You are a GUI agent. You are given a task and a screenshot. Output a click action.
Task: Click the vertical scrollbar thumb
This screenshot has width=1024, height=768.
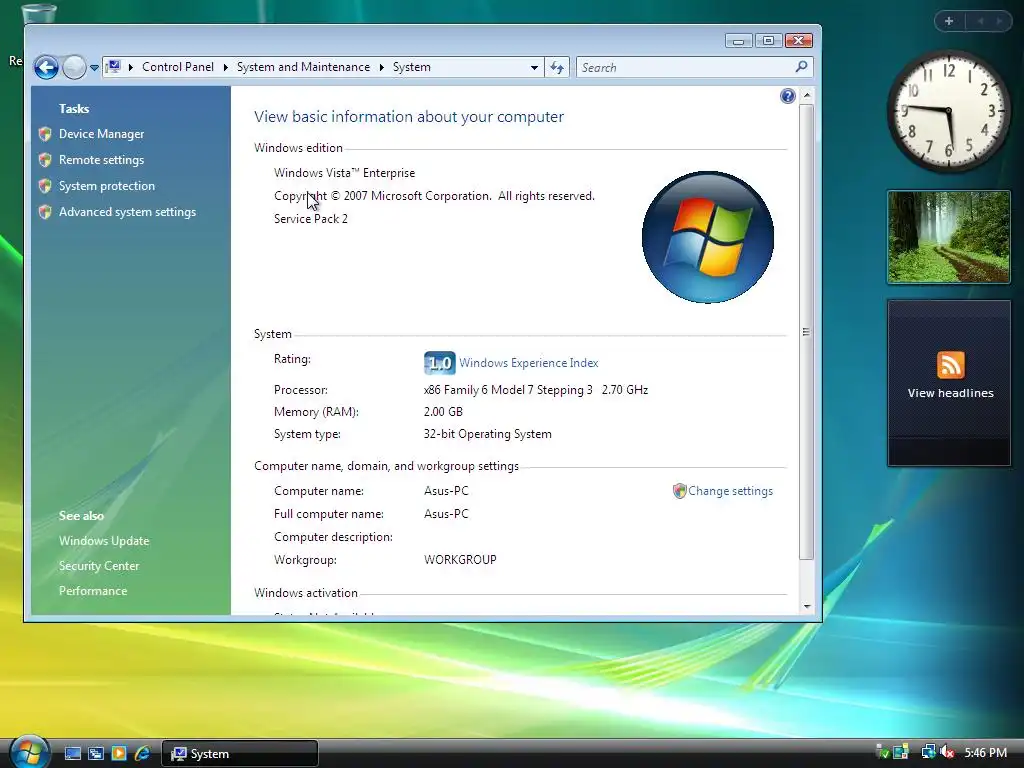807,332
